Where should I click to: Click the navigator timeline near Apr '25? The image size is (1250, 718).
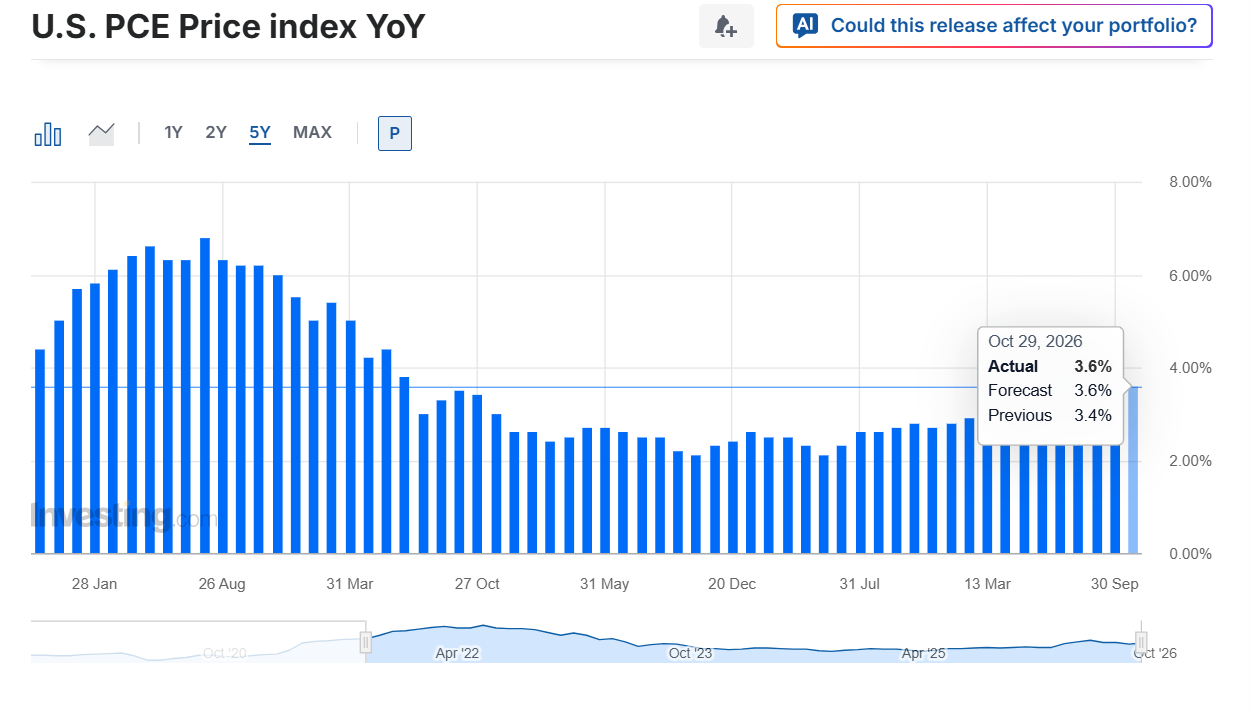coord(923,653)
